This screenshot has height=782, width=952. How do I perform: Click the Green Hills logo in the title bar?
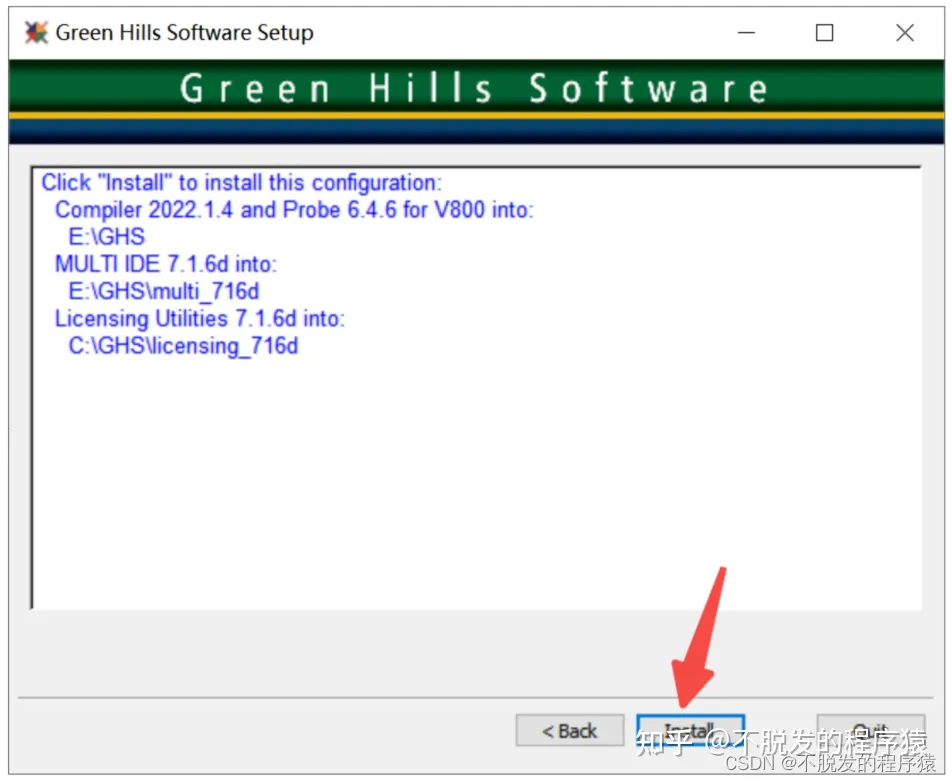[35, 32]
